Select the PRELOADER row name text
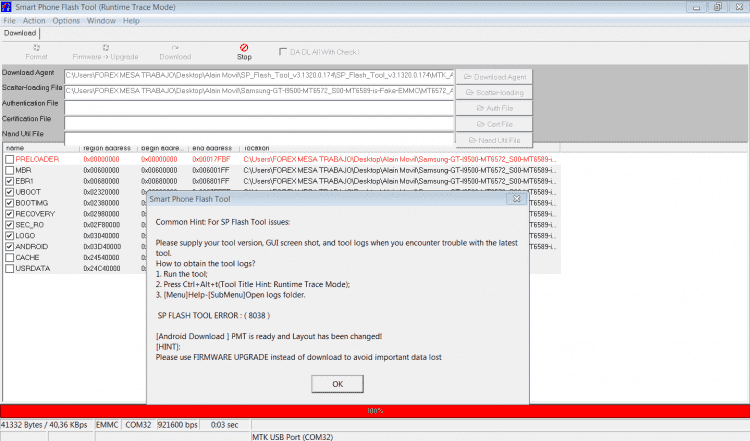 (37, 159)
